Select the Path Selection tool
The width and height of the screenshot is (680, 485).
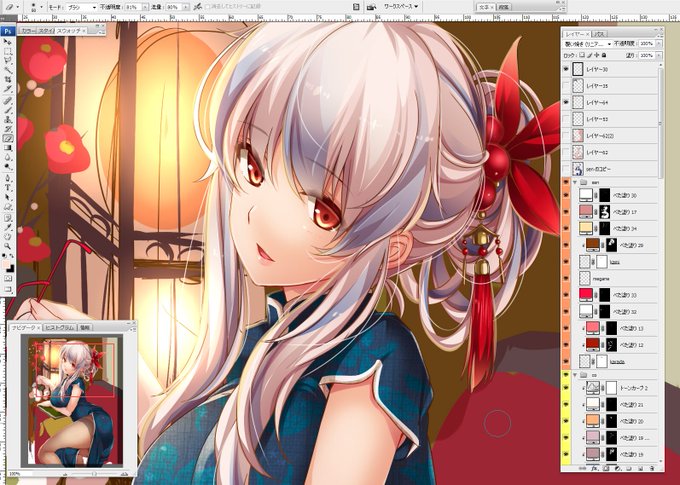[7, 198]
